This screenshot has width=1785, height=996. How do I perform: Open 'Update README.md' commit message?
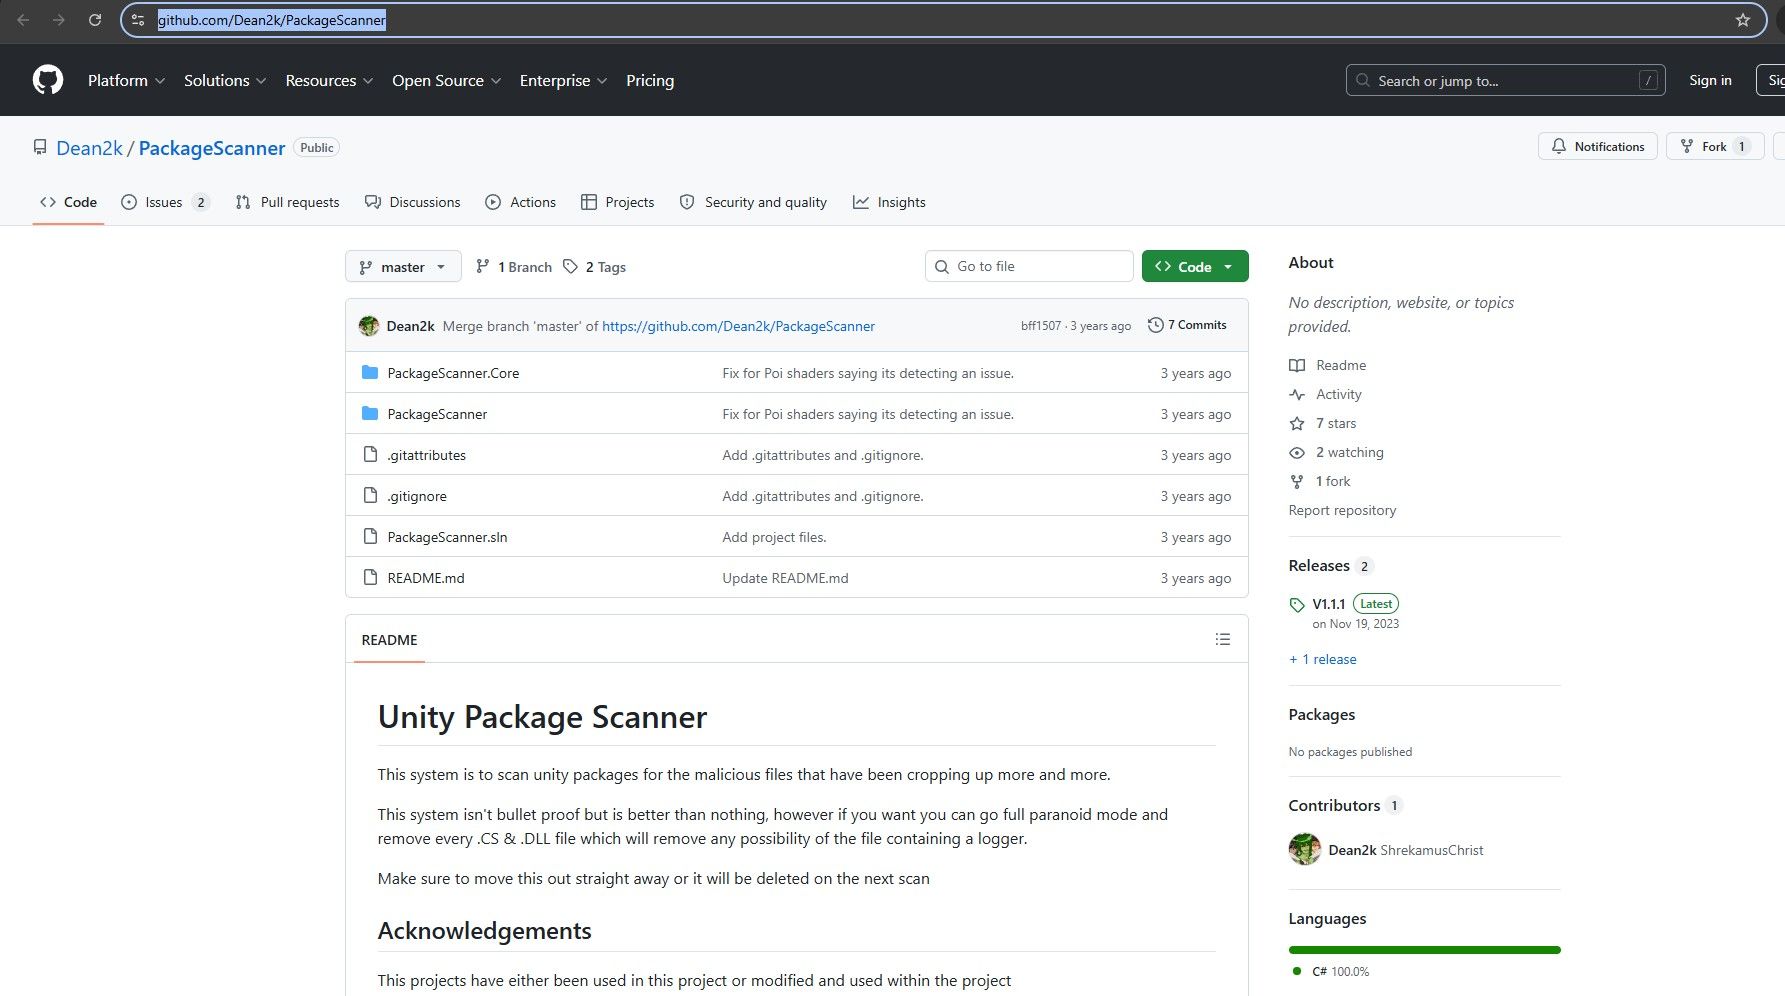(x=785, y=579)
